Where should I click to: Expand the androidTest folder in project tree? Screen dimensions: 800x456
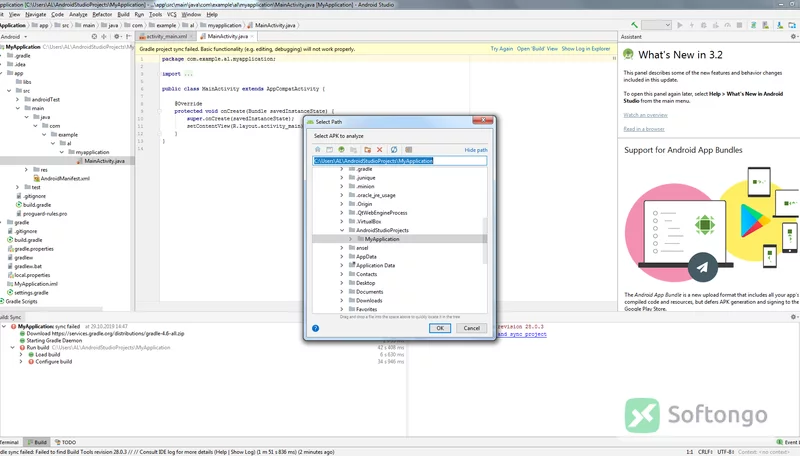tap(17, 99)
